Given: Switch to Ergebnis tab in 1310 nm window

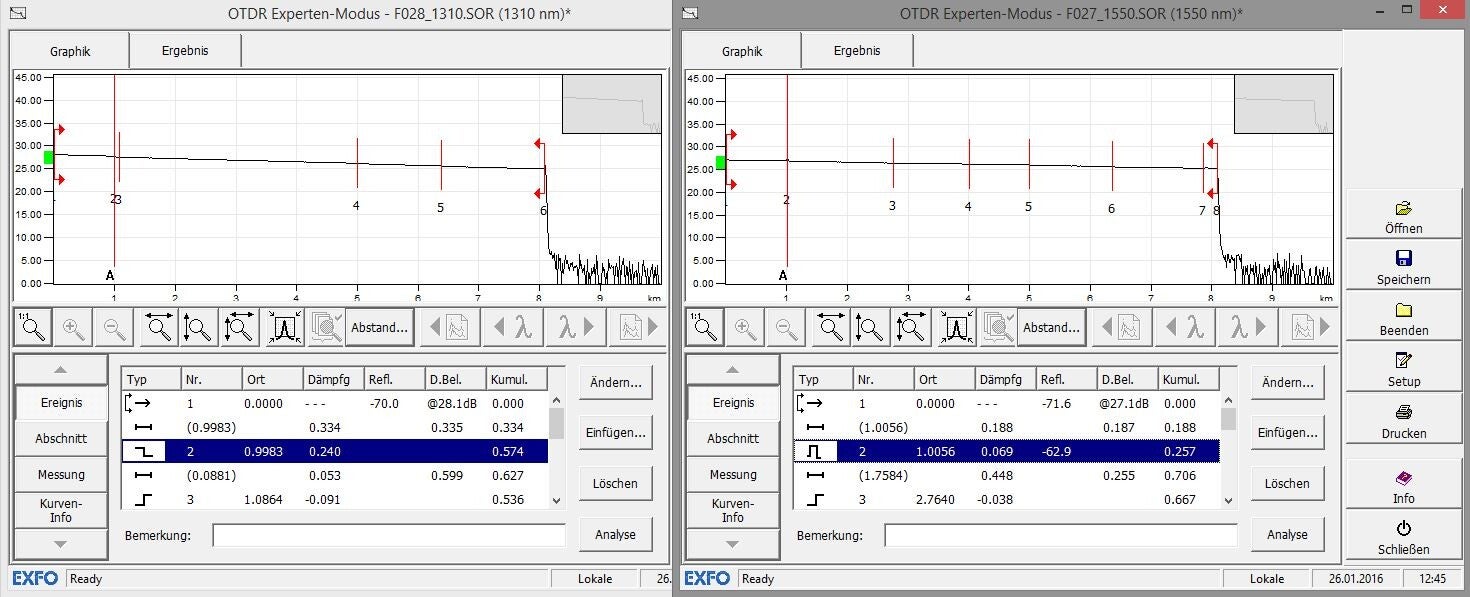Looking at the screenshot, I should click(x=185, y=50).
